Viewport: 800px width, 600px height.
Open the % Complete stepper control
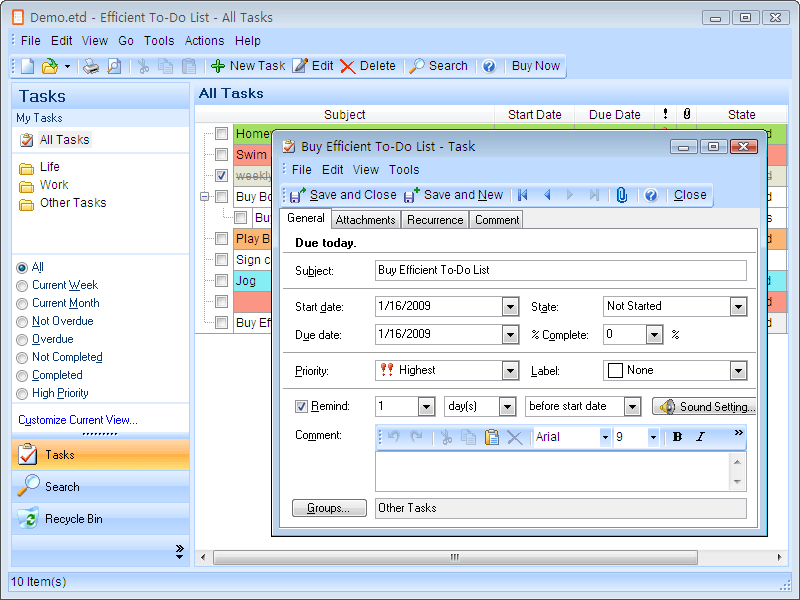coord(655,334)
